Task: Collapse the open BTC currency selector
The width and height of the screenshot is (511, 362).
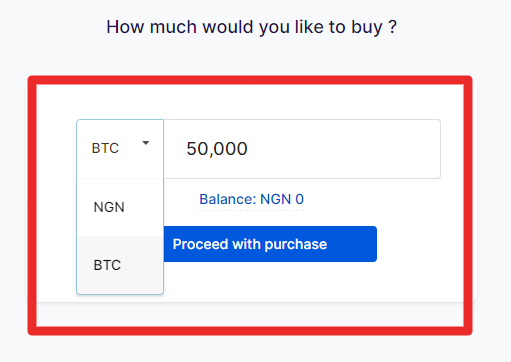Action: click(120, 149)
